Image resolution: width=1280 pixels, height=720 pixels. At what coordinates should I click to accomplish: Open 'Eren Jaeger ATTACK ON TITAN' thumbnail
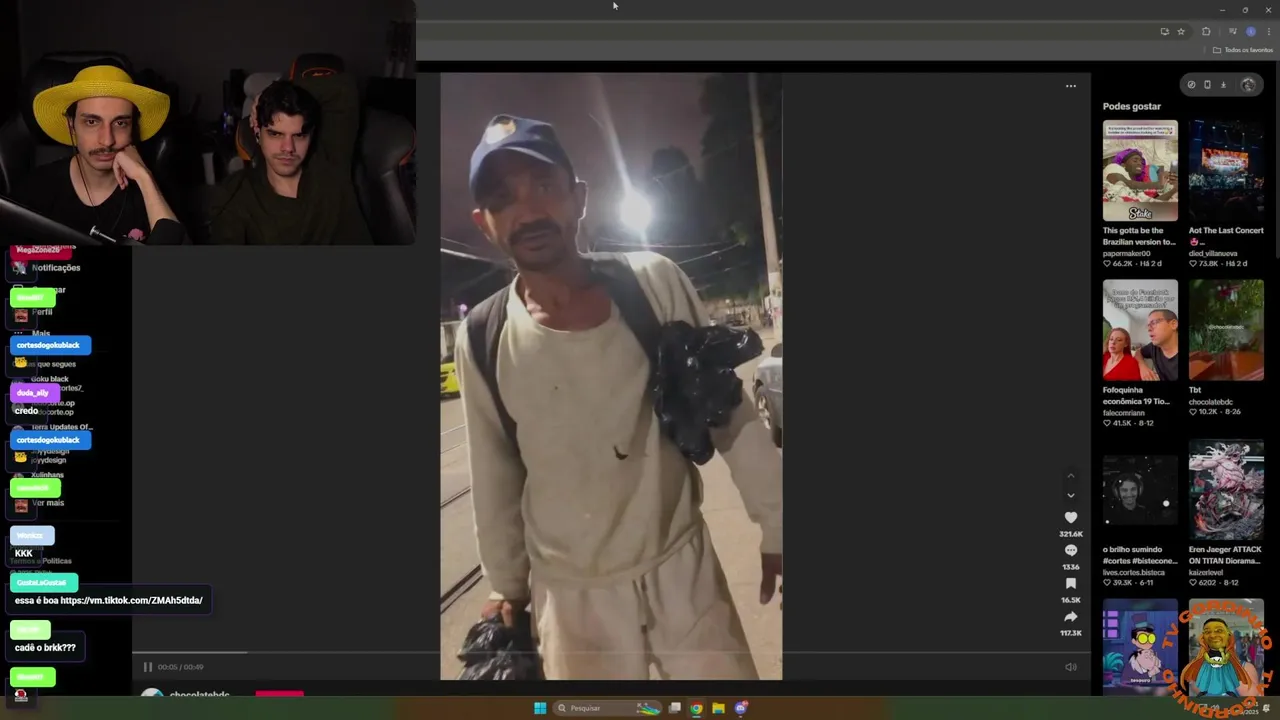point(1226,490)
